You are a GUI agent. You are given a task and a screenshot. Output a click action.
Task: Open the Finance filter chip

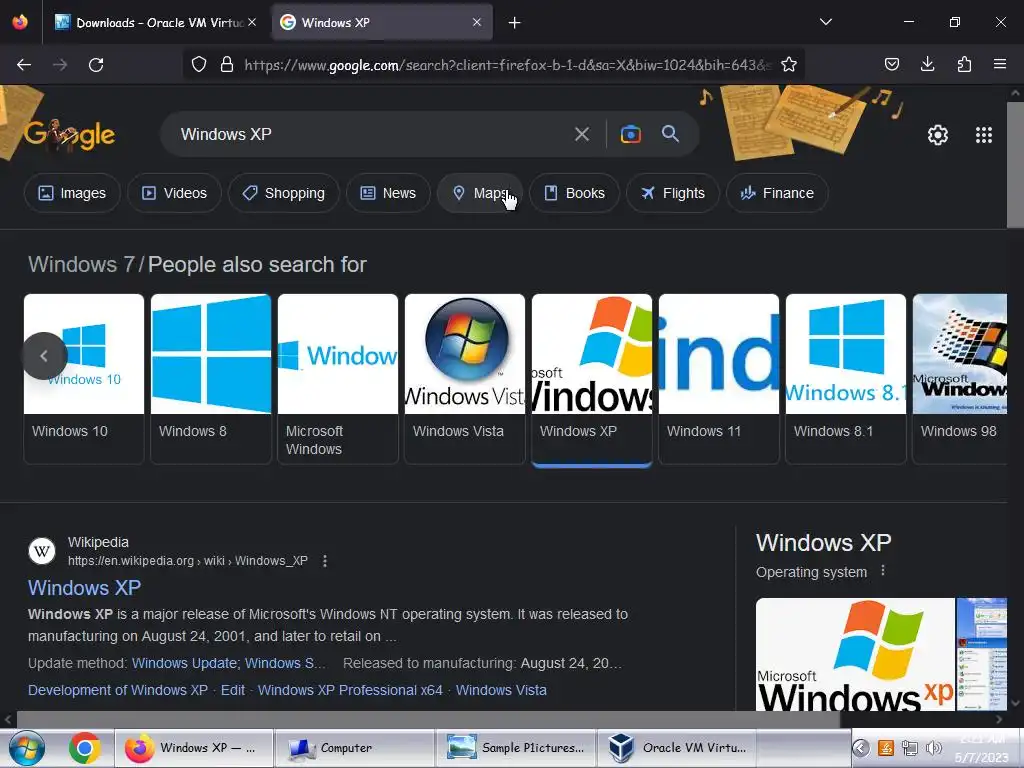click(x=777, y=193)
